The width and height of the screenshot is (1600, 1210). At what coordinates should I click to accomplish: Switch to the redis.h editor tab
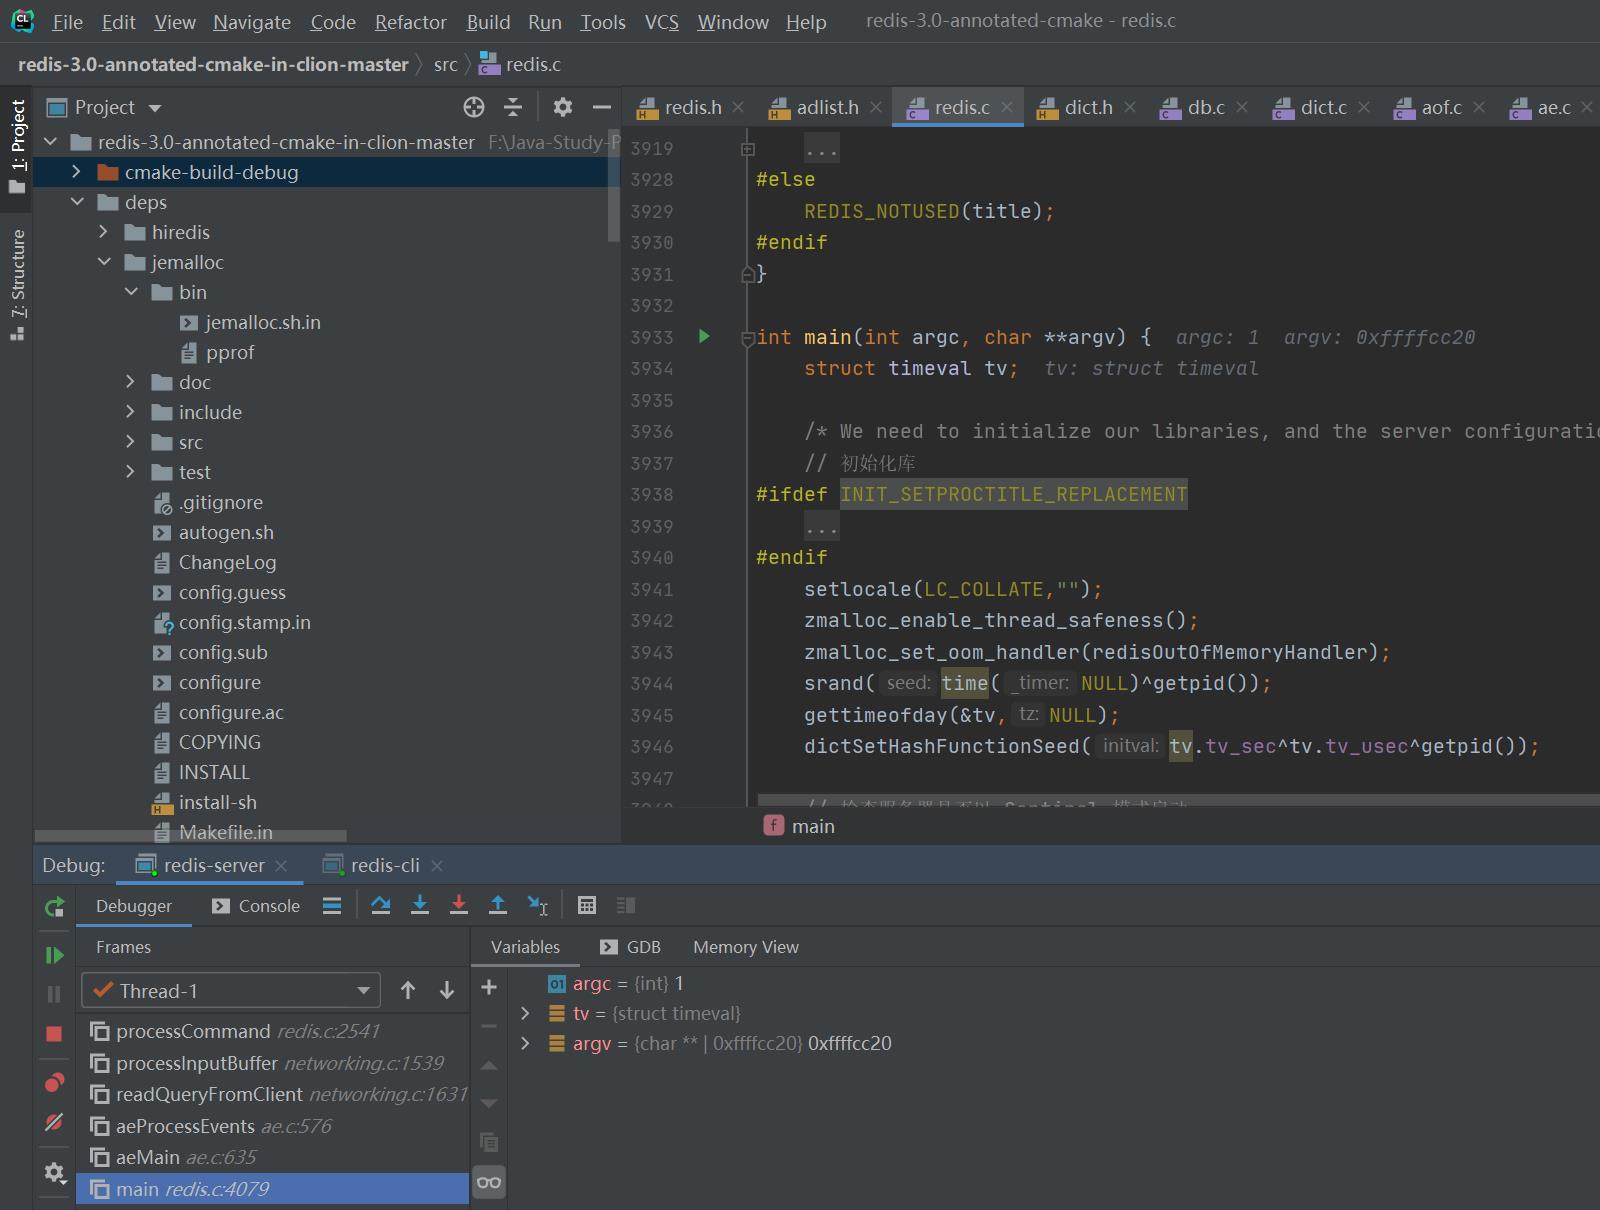[x=692, y=107]
